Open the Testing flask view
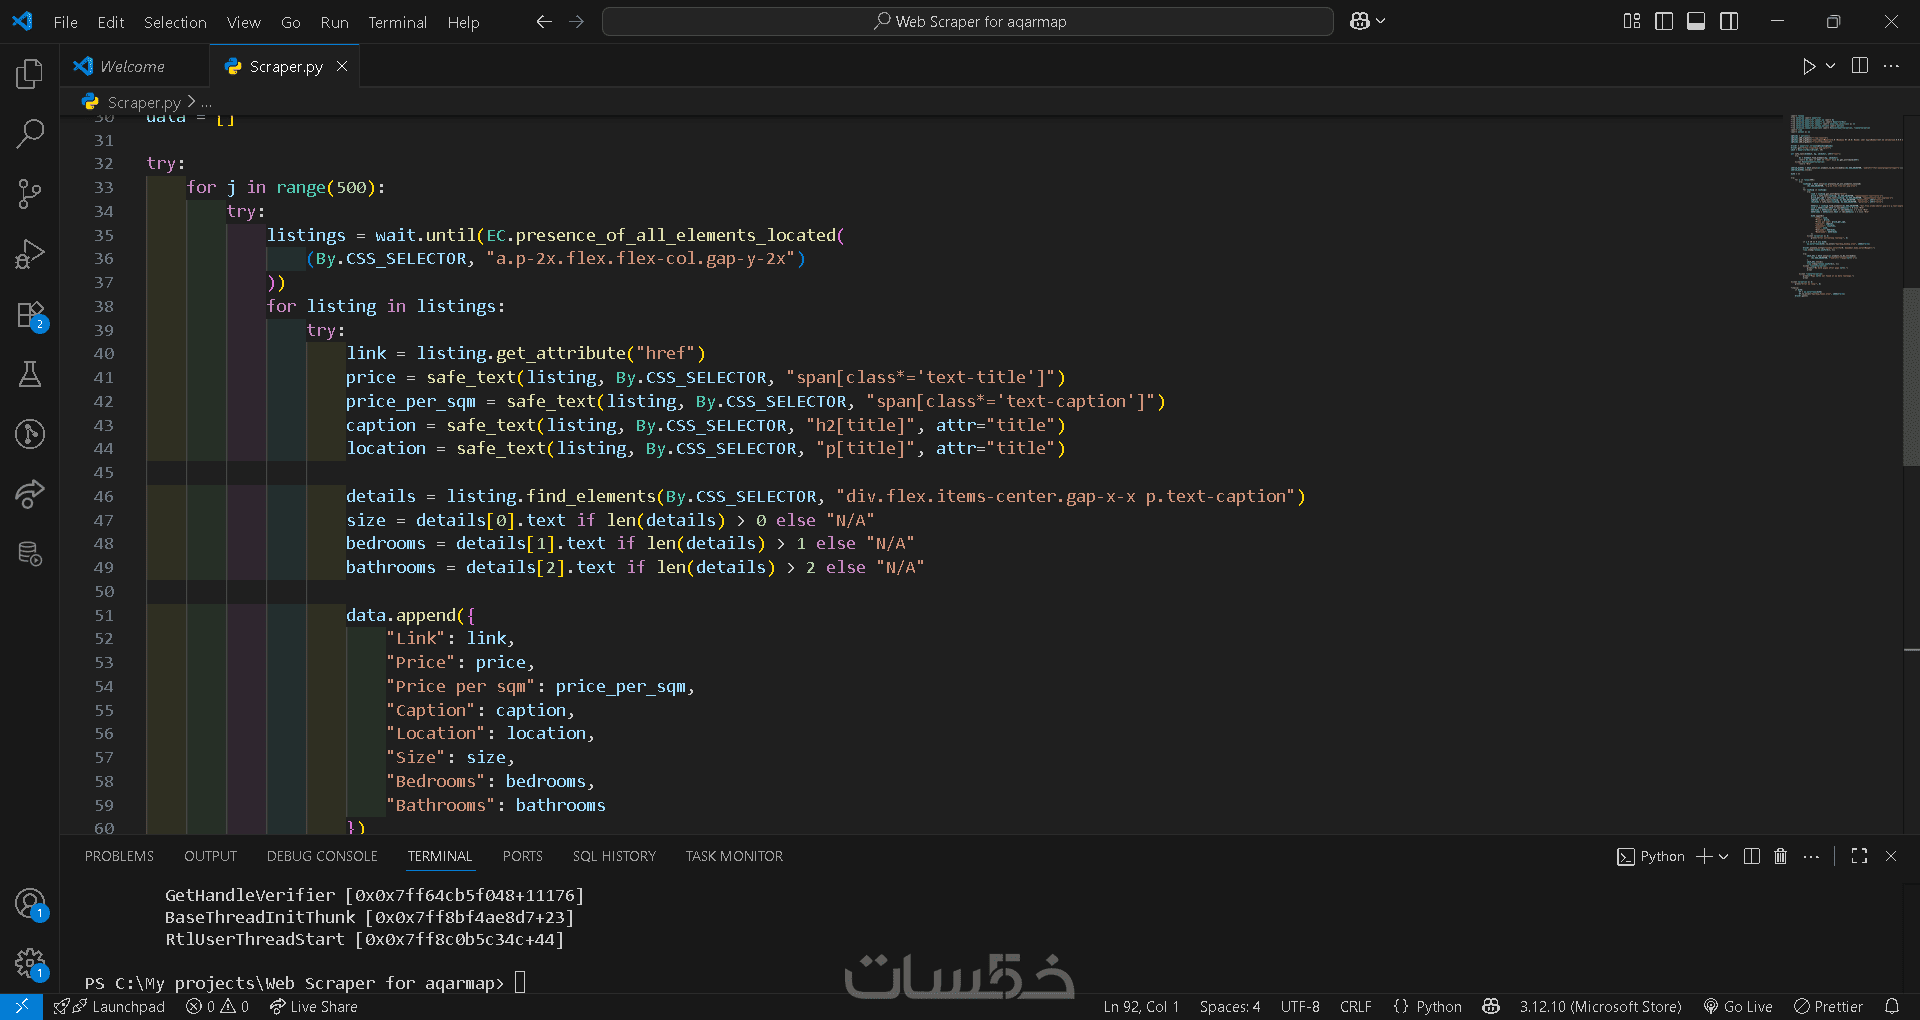 (x=30, y=374)
